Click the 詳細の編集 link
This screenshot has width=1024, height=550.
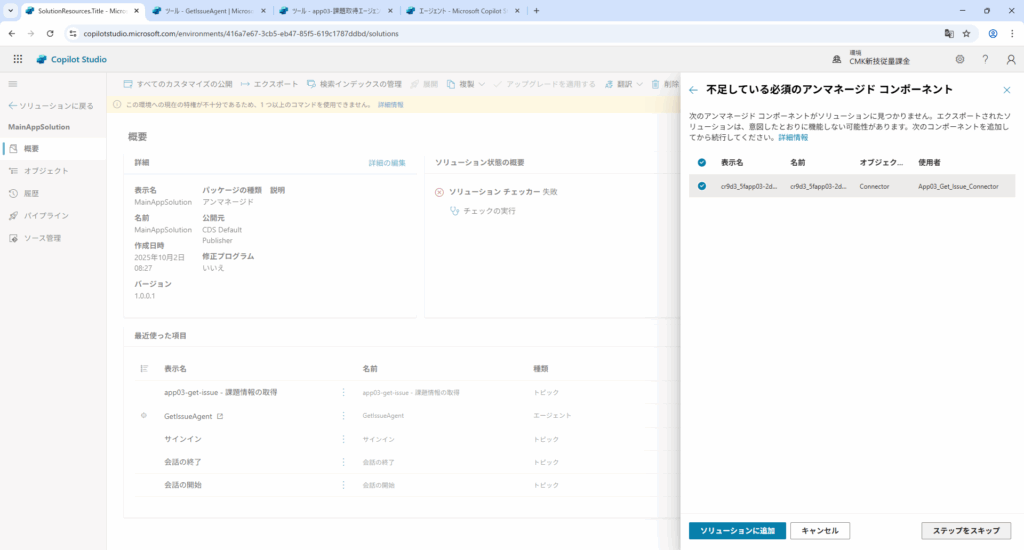point(387,162)
